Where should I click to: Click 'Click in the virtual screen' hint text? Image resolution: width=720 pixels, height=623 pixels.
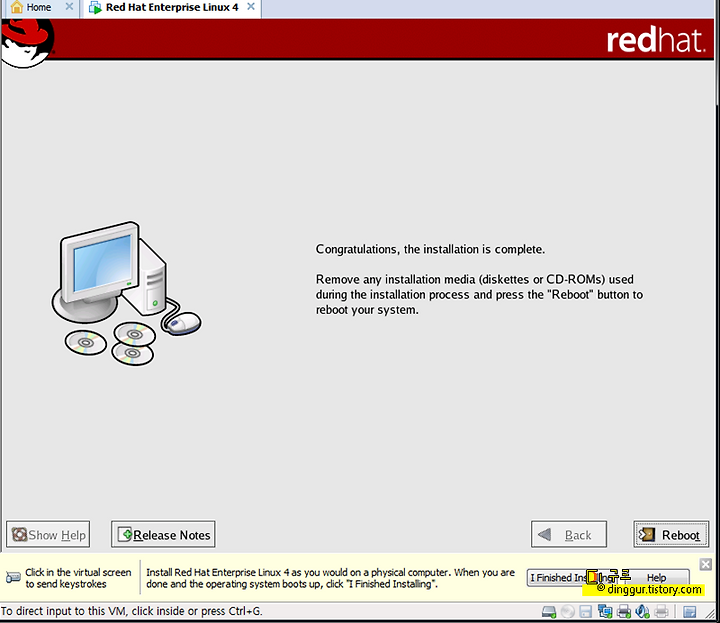click(78, 578)
